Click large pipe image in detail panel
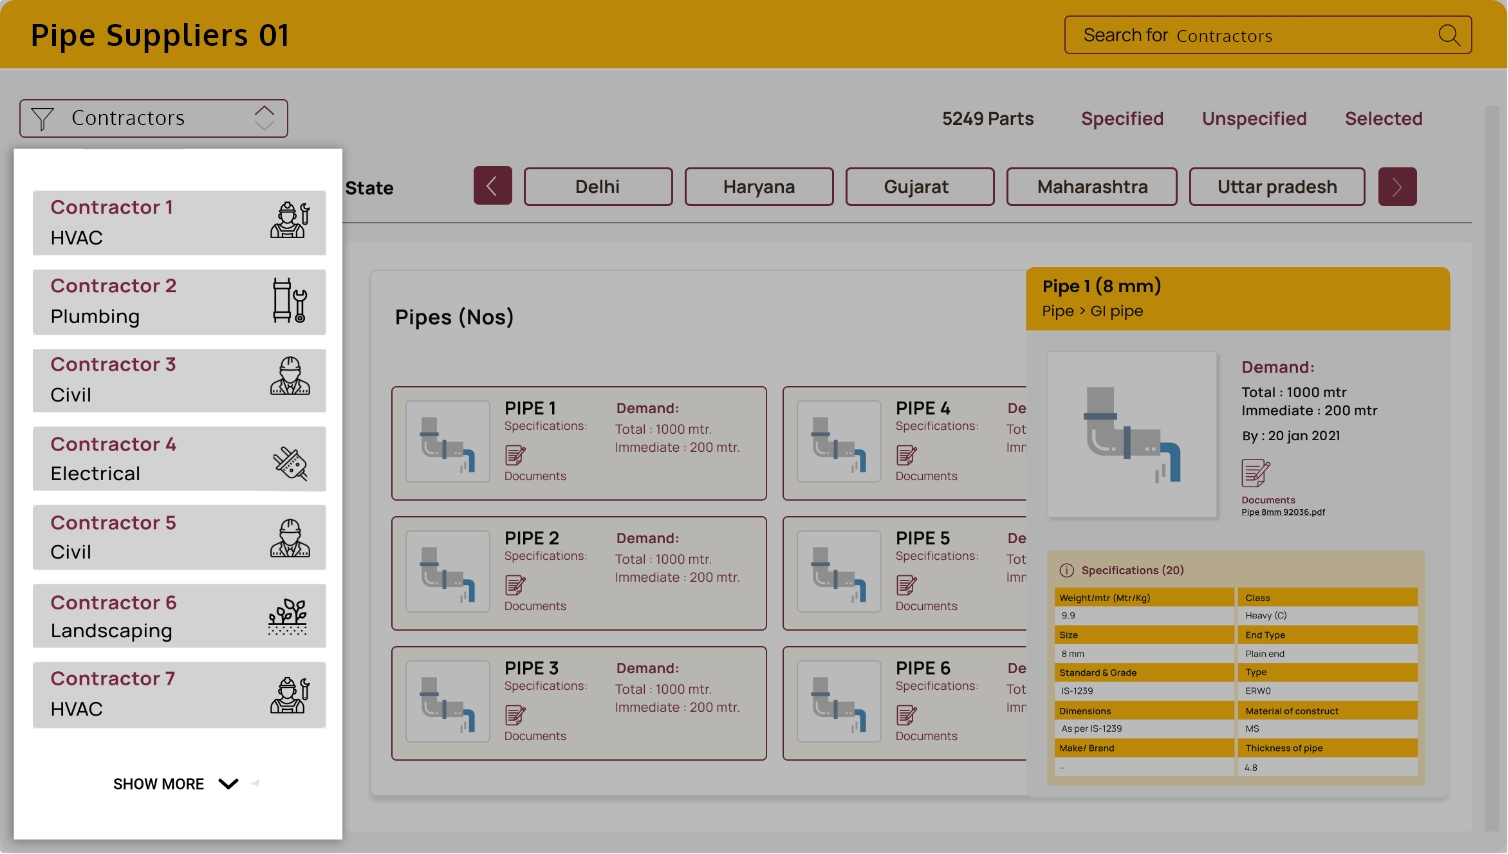 [x=1132, y=435]
